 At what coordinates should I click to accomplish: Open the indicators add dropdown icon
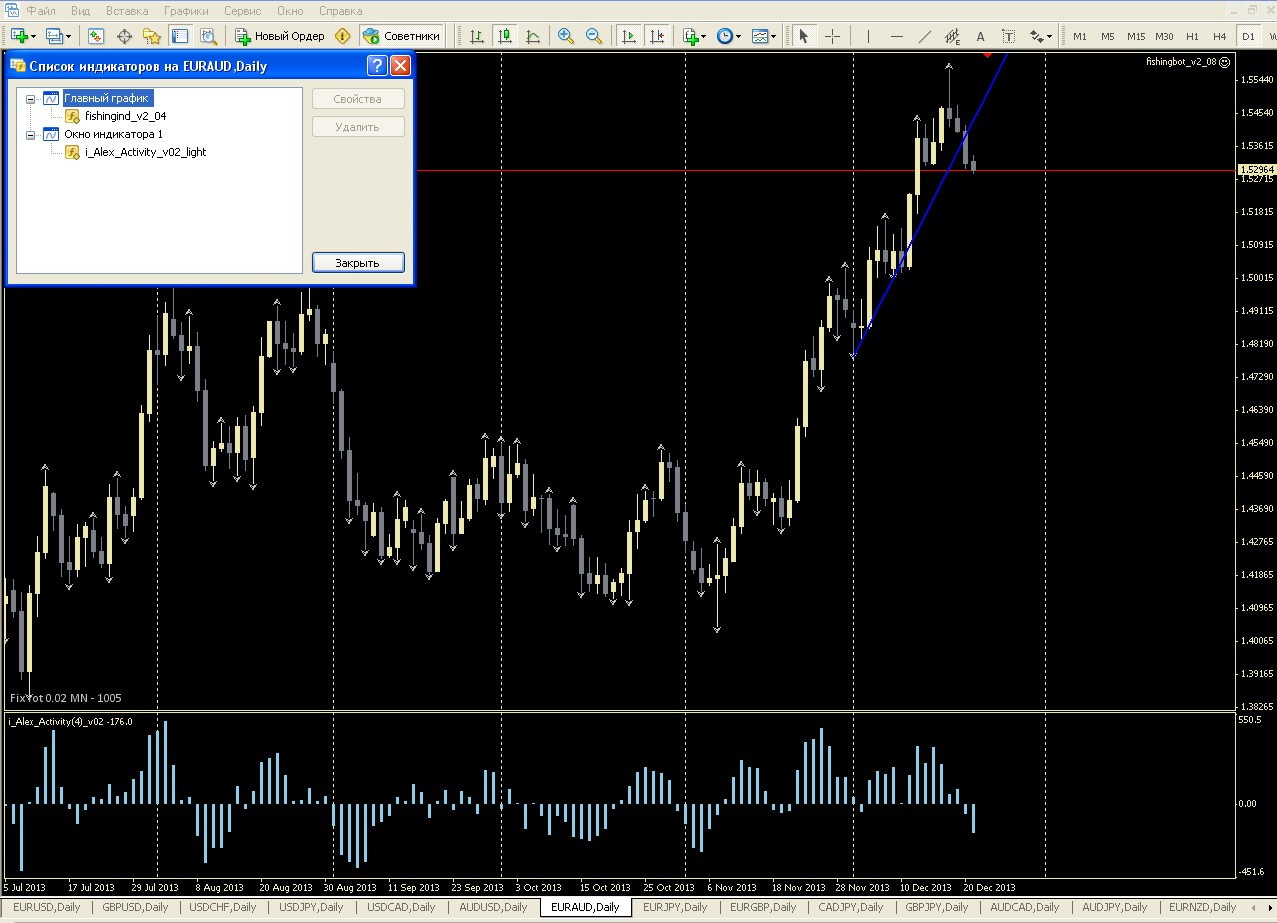(694, 36)
